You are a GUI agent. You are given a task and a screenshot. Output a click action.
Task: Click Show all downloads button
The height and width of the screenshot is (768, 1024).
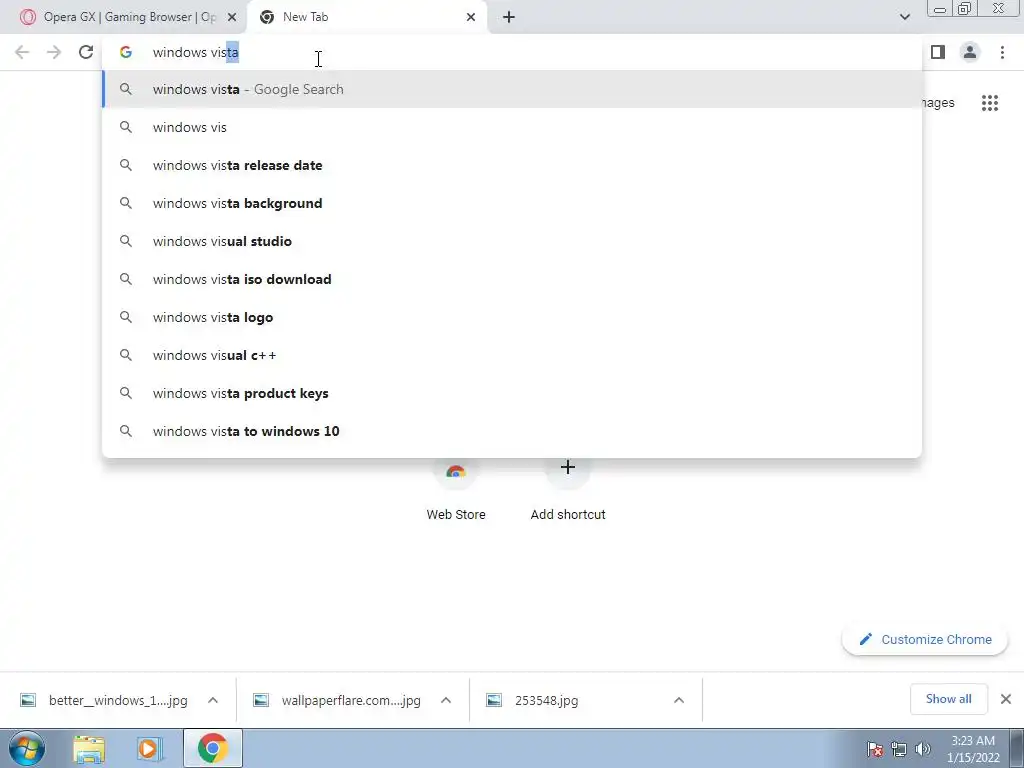pyautogui.click(x=948, y=699)
